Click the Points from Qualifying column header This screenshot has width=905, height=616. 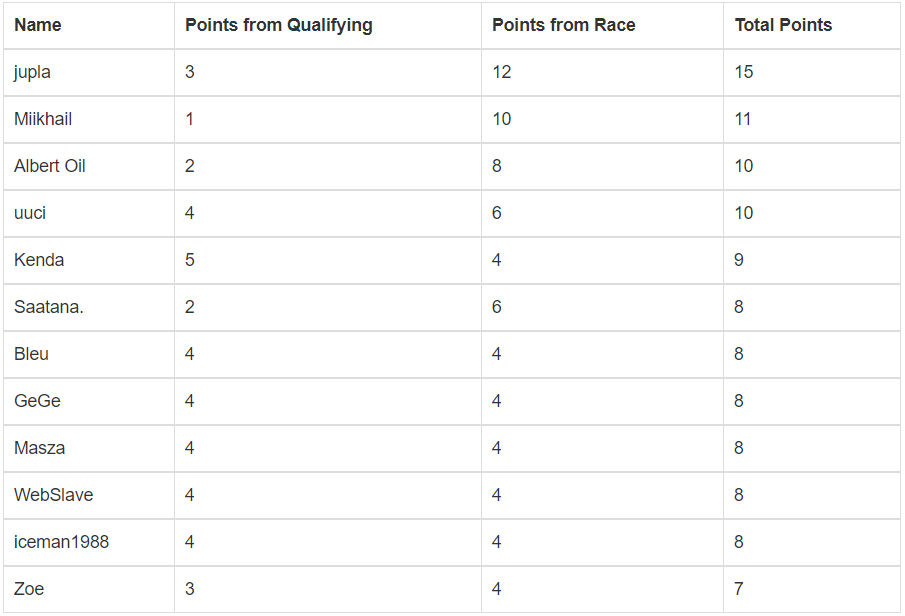[278, 25]
